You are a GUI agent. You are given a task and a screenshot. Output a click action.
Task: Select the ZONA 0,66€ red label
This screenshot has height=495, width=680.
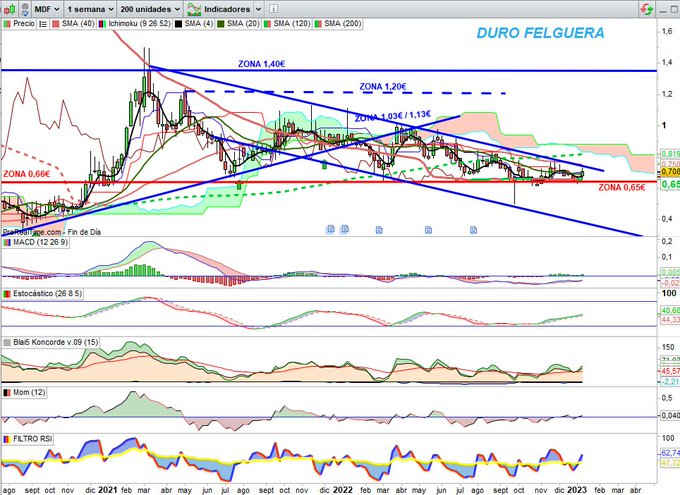26,174
